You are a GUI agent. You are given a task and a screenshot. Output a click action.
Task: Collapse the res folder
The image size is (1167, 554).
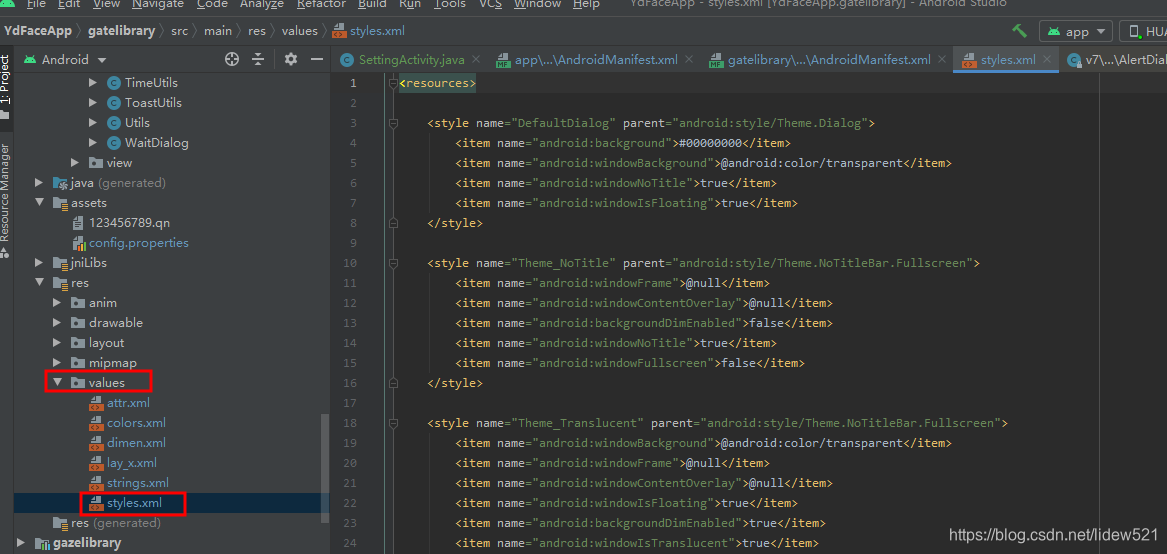tap(39, 283)
